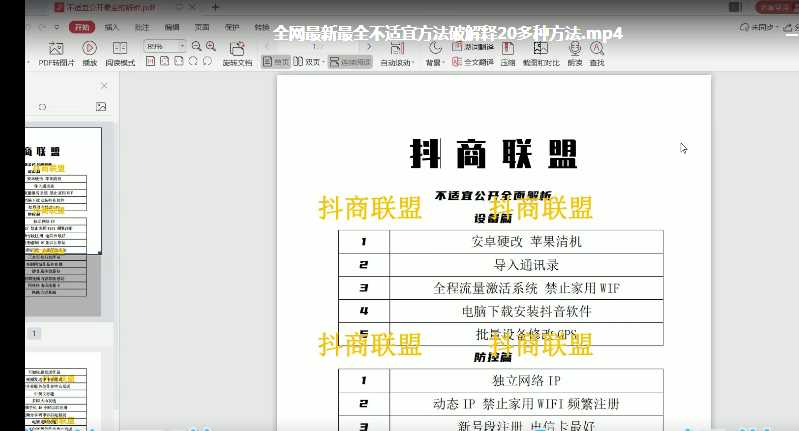Click the zoom in magnifier icon
Screen dimensions: 799x431
coord(211,46)
